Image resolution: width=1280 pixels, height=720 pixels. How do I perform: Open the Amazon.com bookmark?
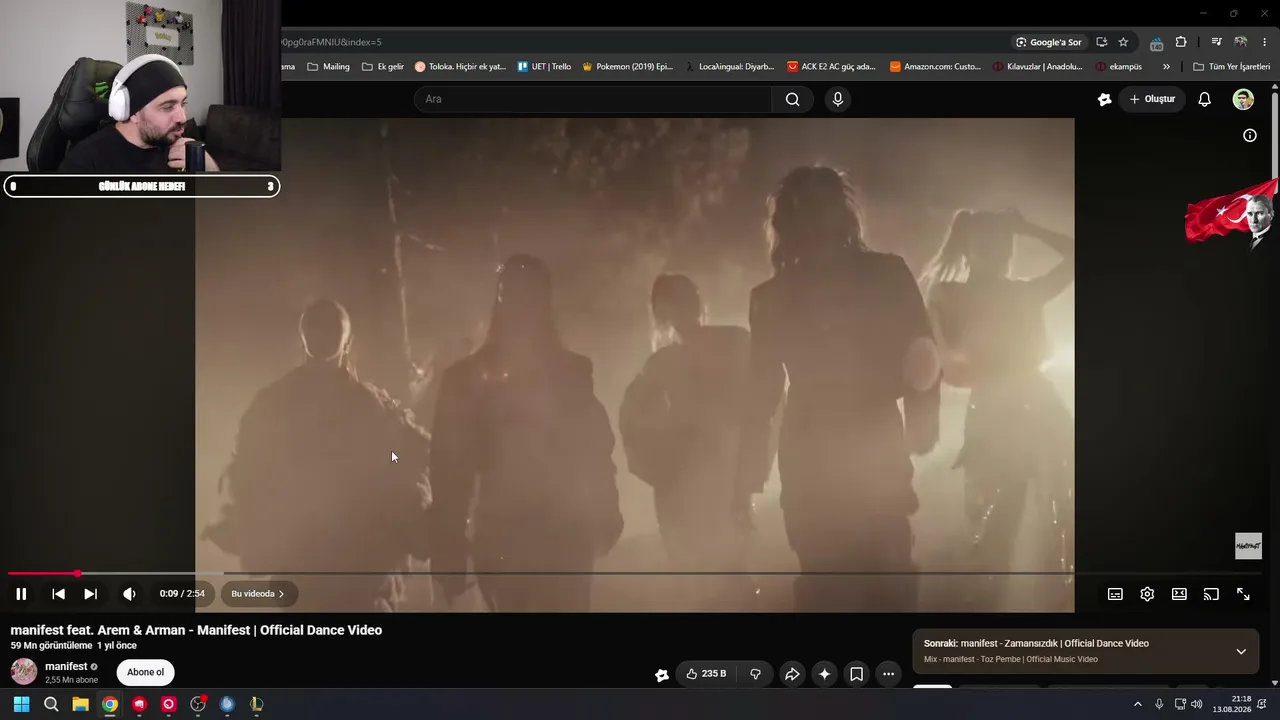[x=935, y=67]
